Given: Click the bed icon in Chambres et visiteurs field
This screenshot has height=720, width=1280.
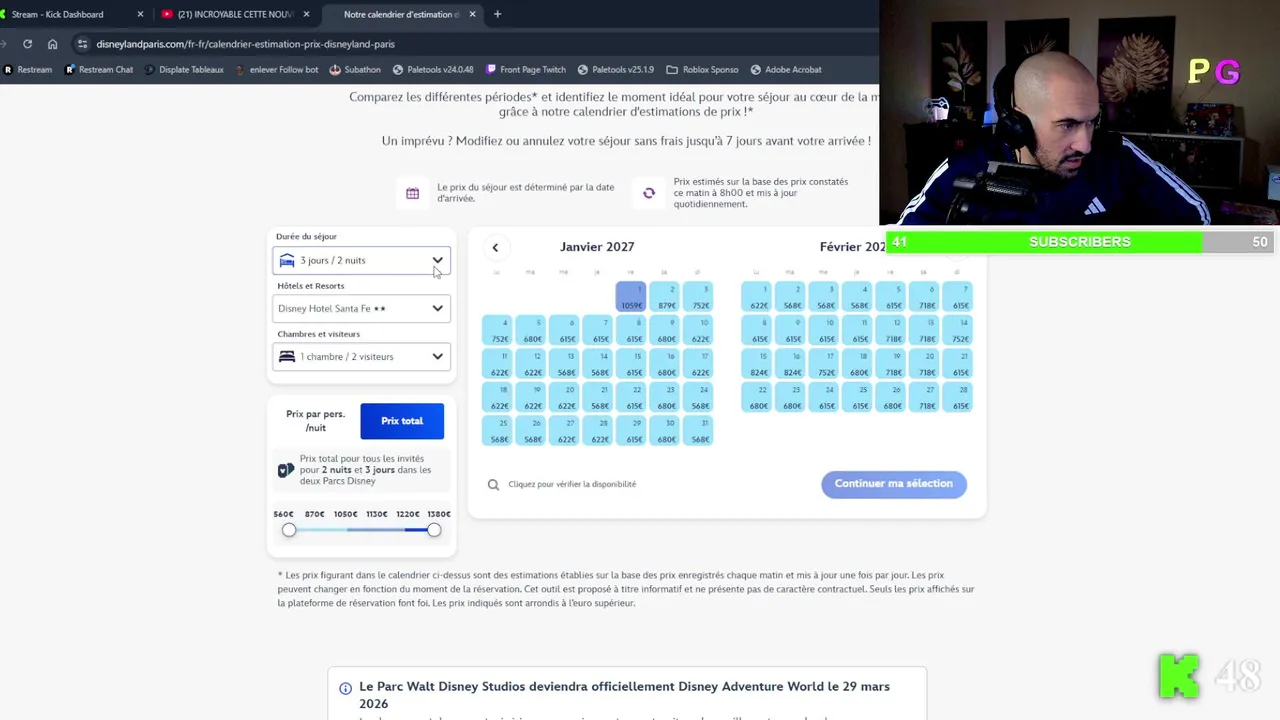Looking at the screenshot, I should [287, 357].
